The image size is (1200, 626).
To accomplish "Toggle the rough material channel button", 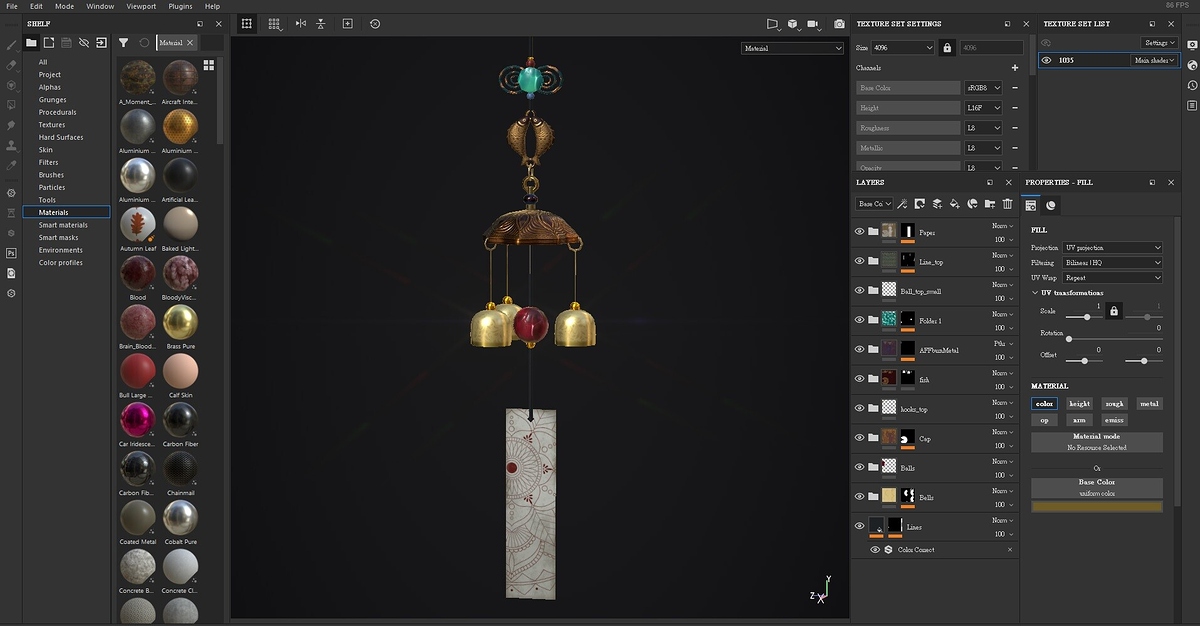I will (1114, 404).
